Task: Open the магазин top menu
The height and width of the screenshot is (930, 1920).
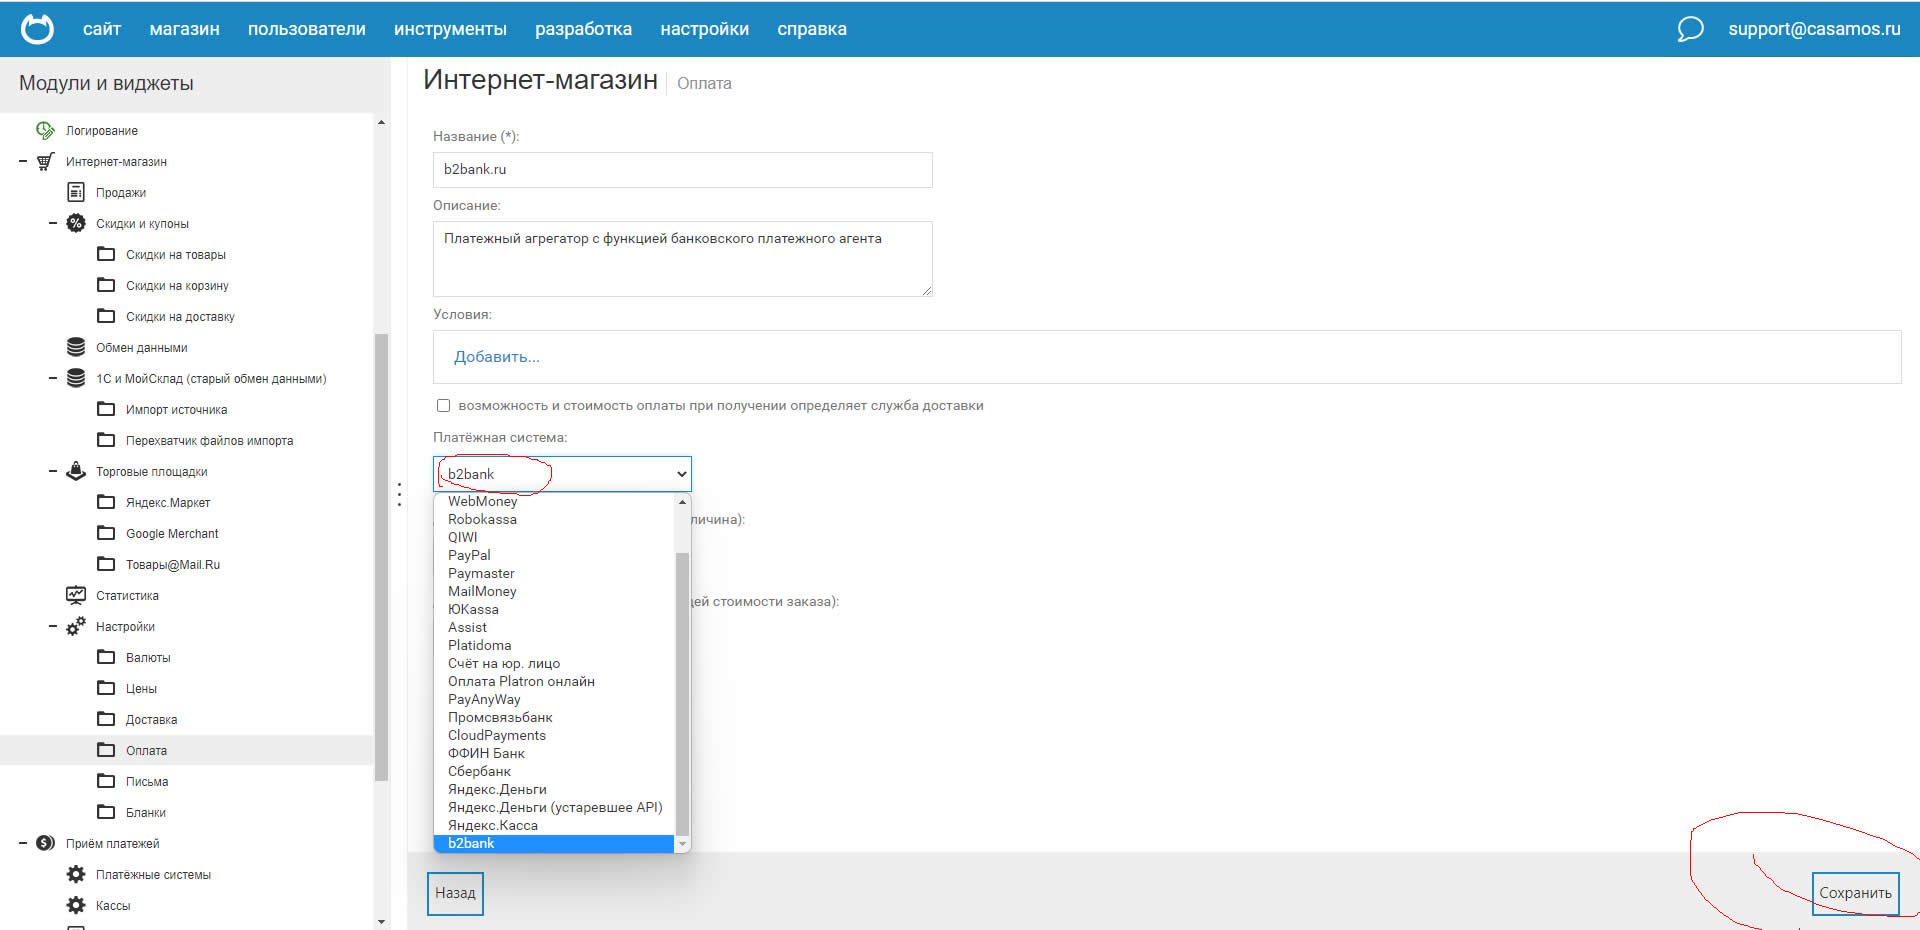Action: pyautogui.click(x=184, y=29)
